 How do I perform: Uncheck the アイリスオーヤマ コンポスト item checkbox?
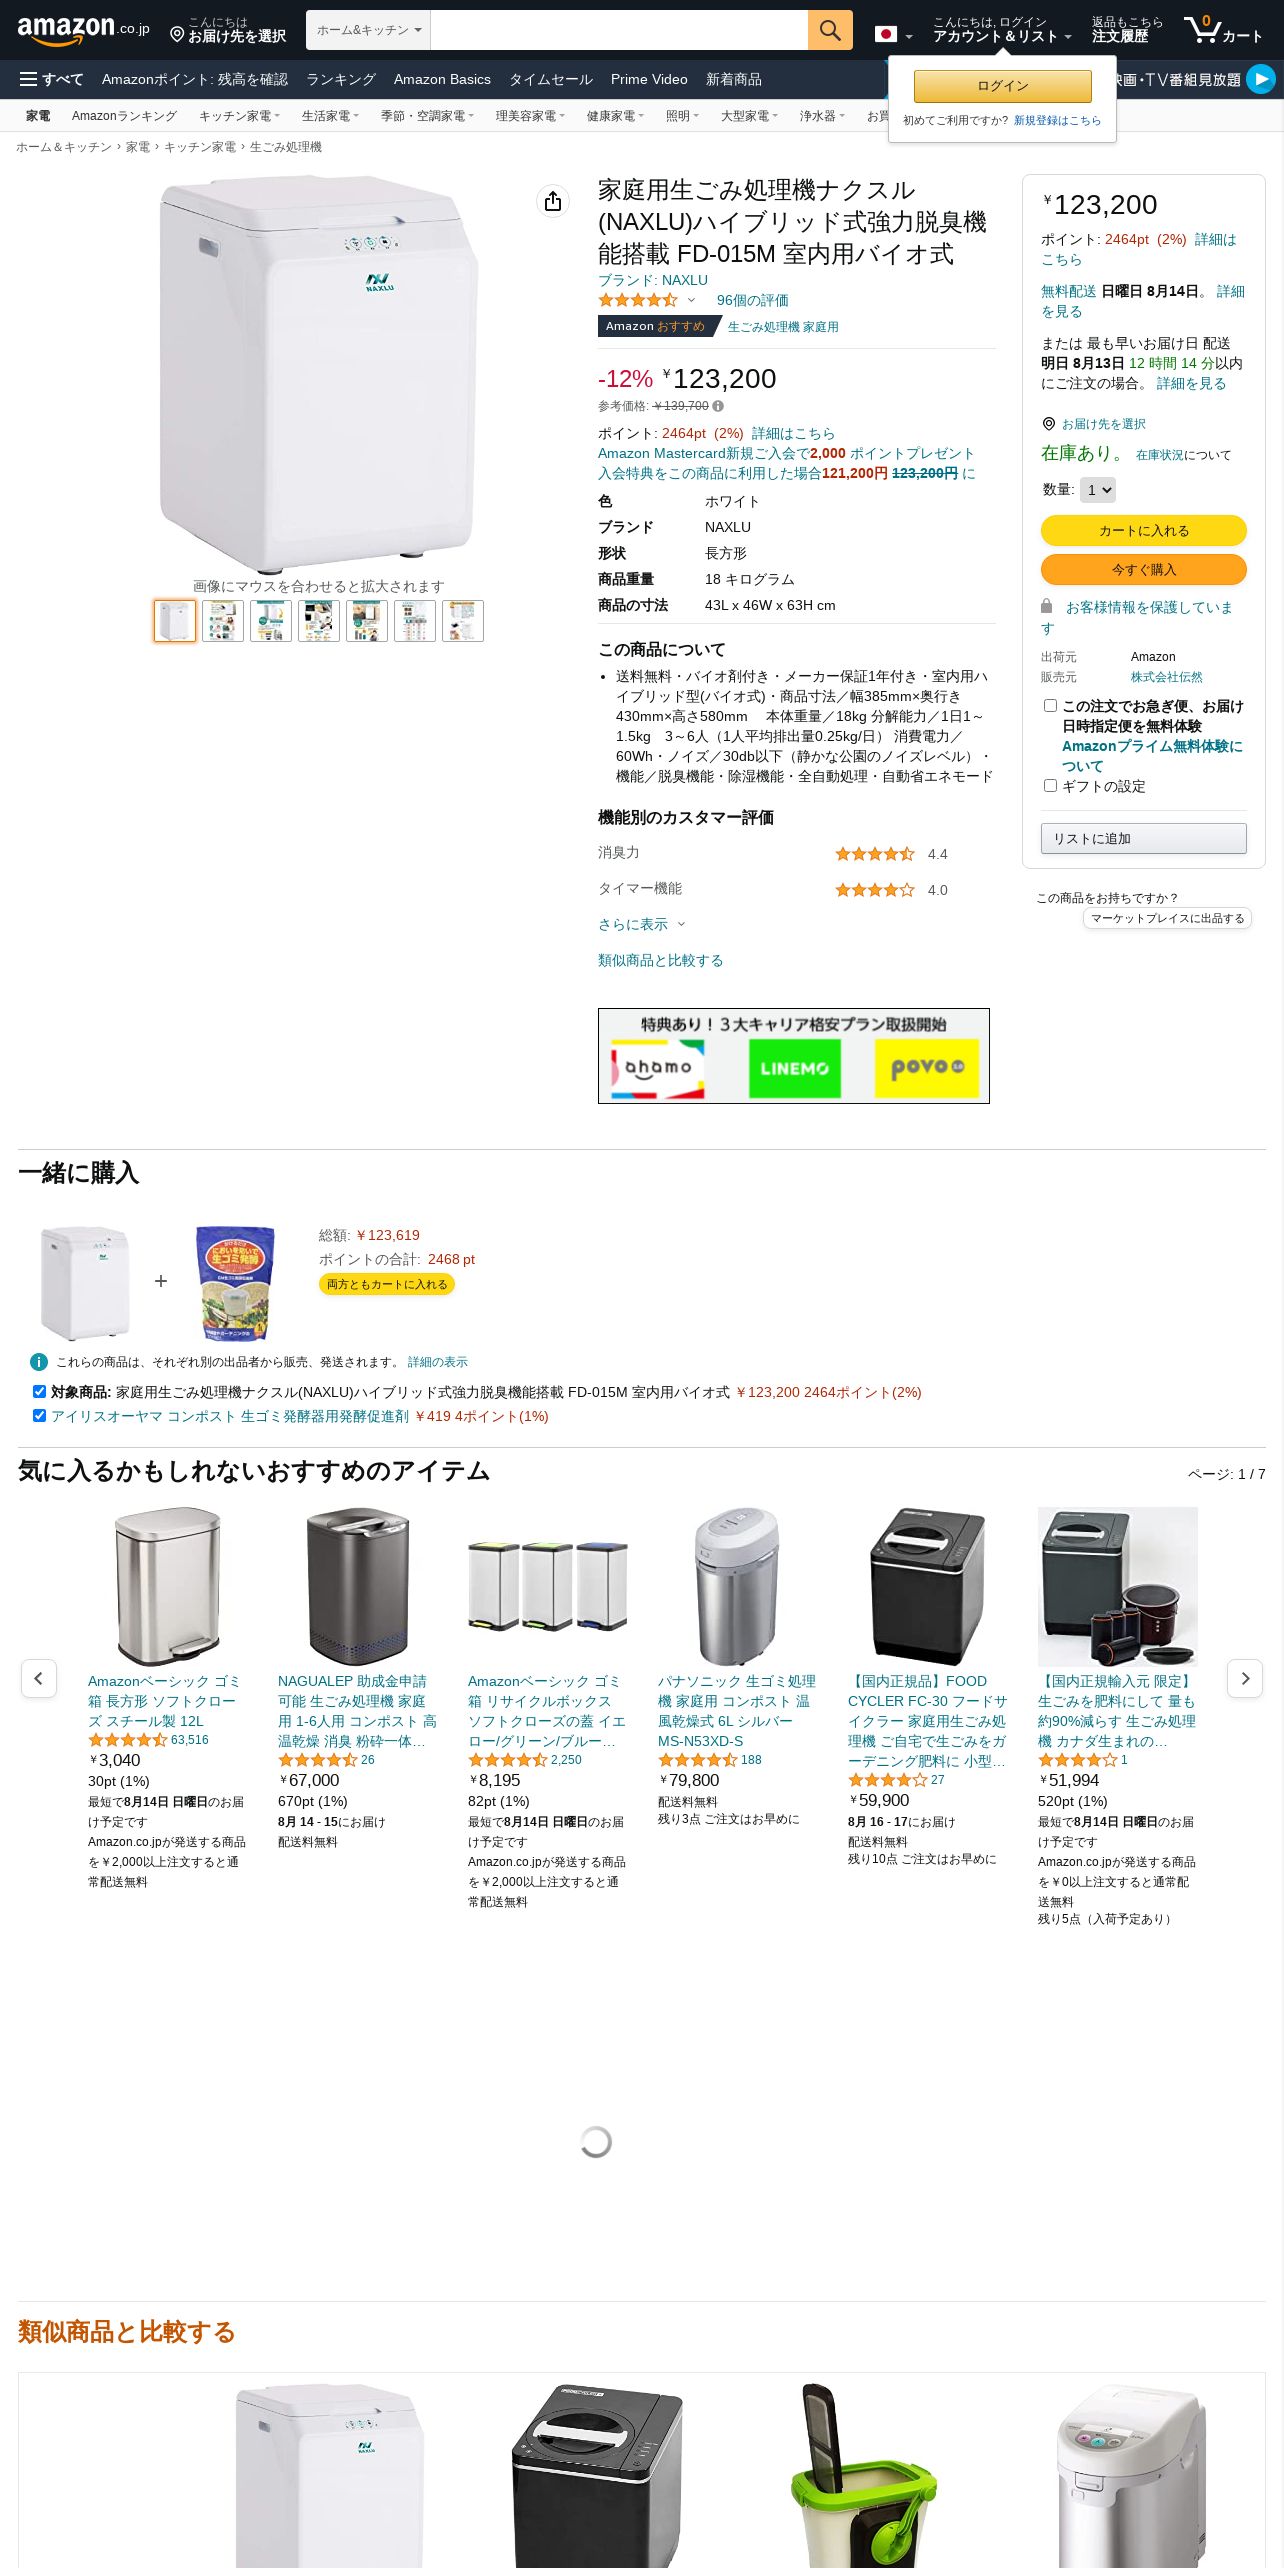39,1416
